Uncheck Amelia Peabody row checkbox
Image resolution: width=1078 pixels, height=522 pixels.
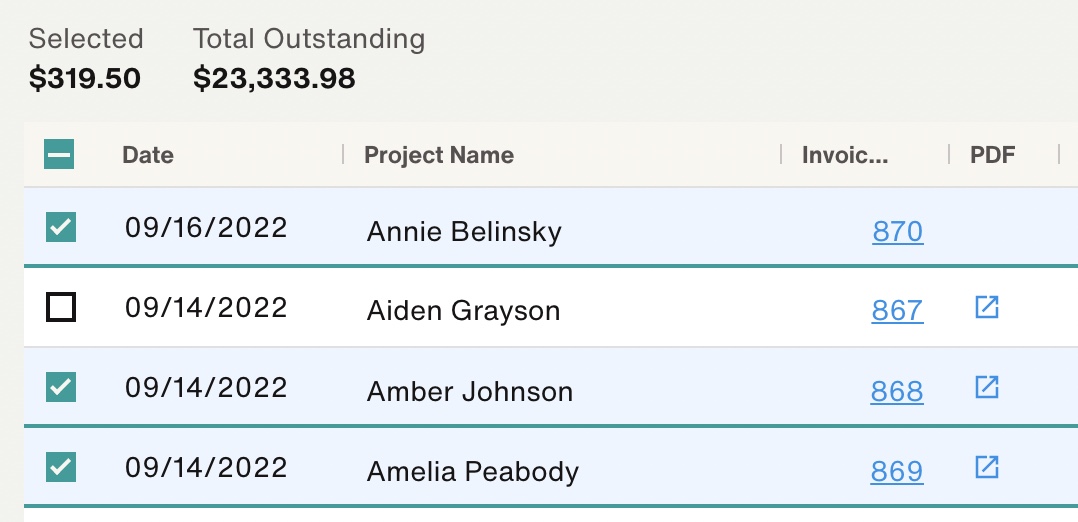[61, 467]
